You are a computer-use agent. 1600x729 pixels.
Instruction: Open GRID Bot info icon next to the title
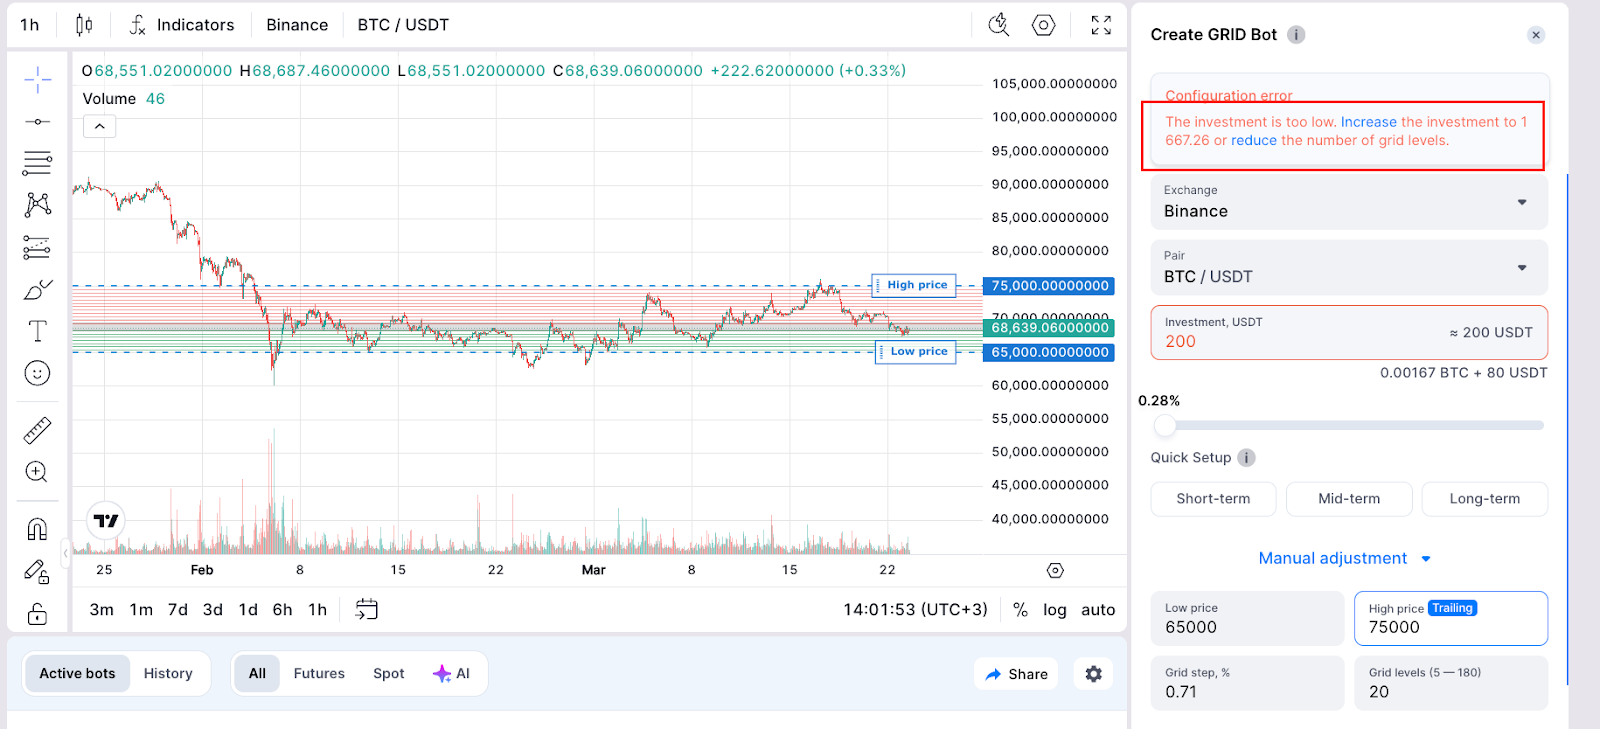[1296, 34]
